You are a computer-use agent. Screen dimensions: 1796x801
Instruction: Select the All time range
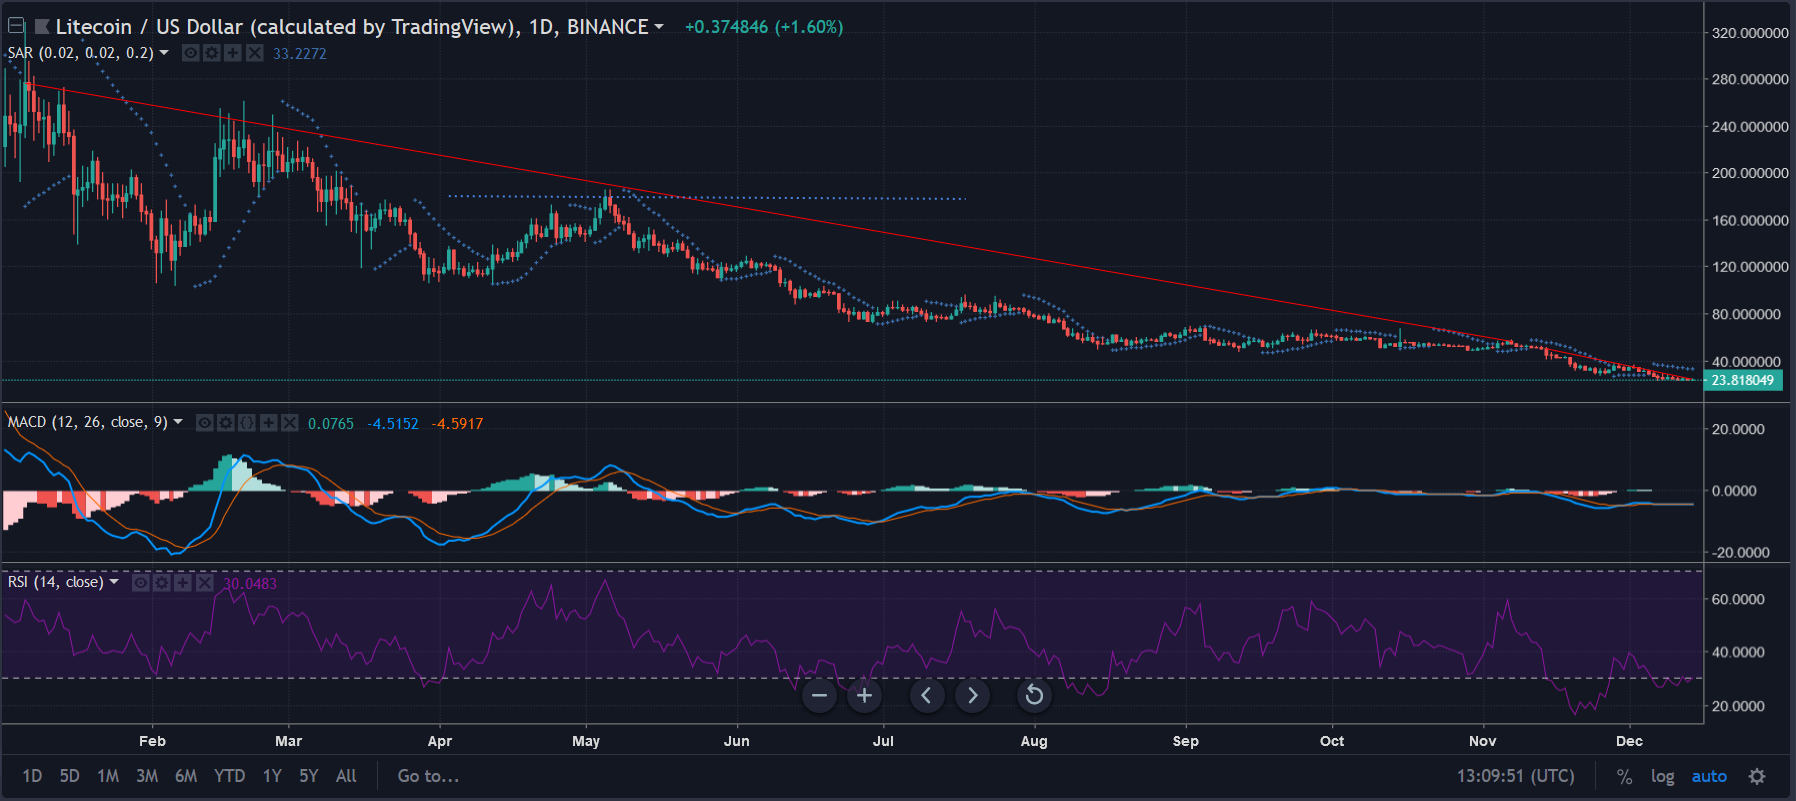346,776
